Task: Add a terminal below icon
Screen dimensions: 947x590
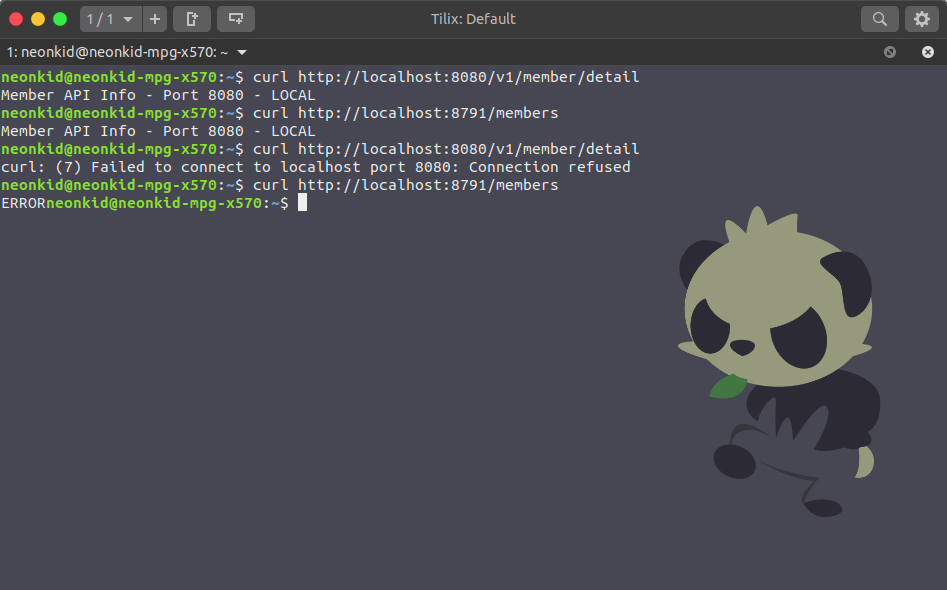Action: [x=236, y=19]
